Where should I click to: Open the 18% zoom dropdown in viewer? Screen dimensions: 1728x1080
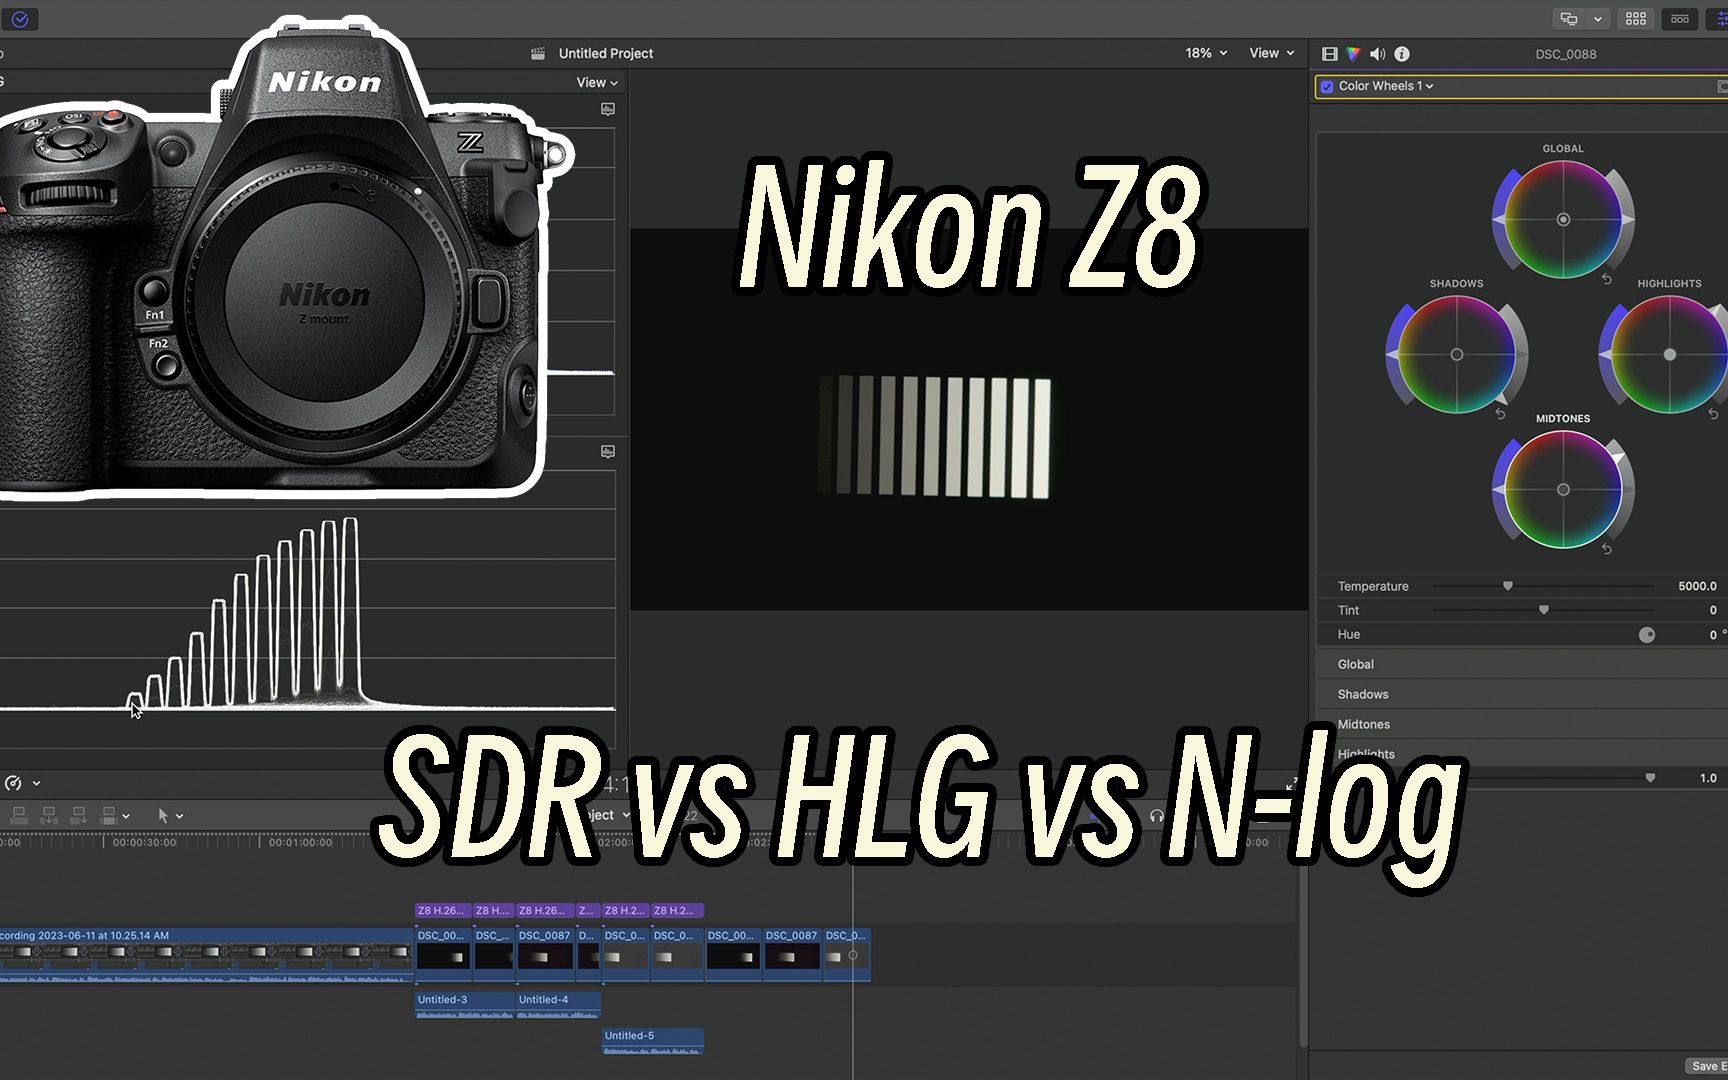(x=1205, y=52)
